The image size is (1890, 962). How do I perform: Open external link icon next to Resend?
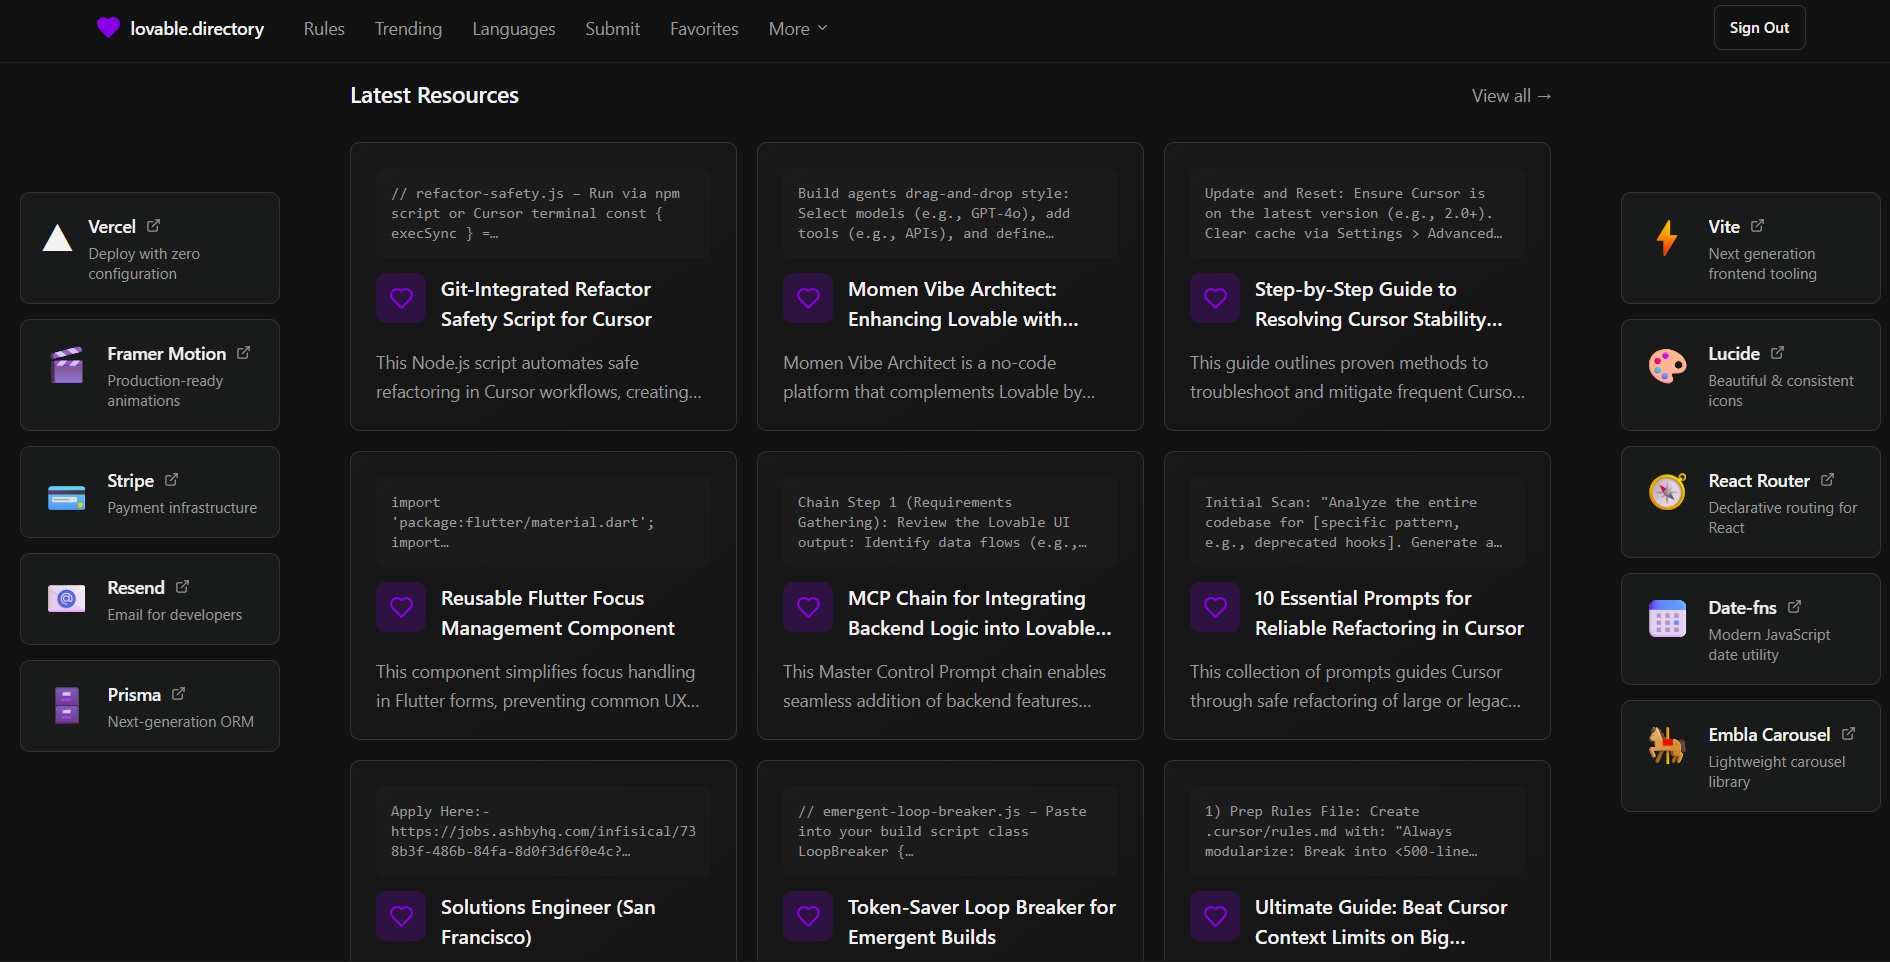click(182, 587)
